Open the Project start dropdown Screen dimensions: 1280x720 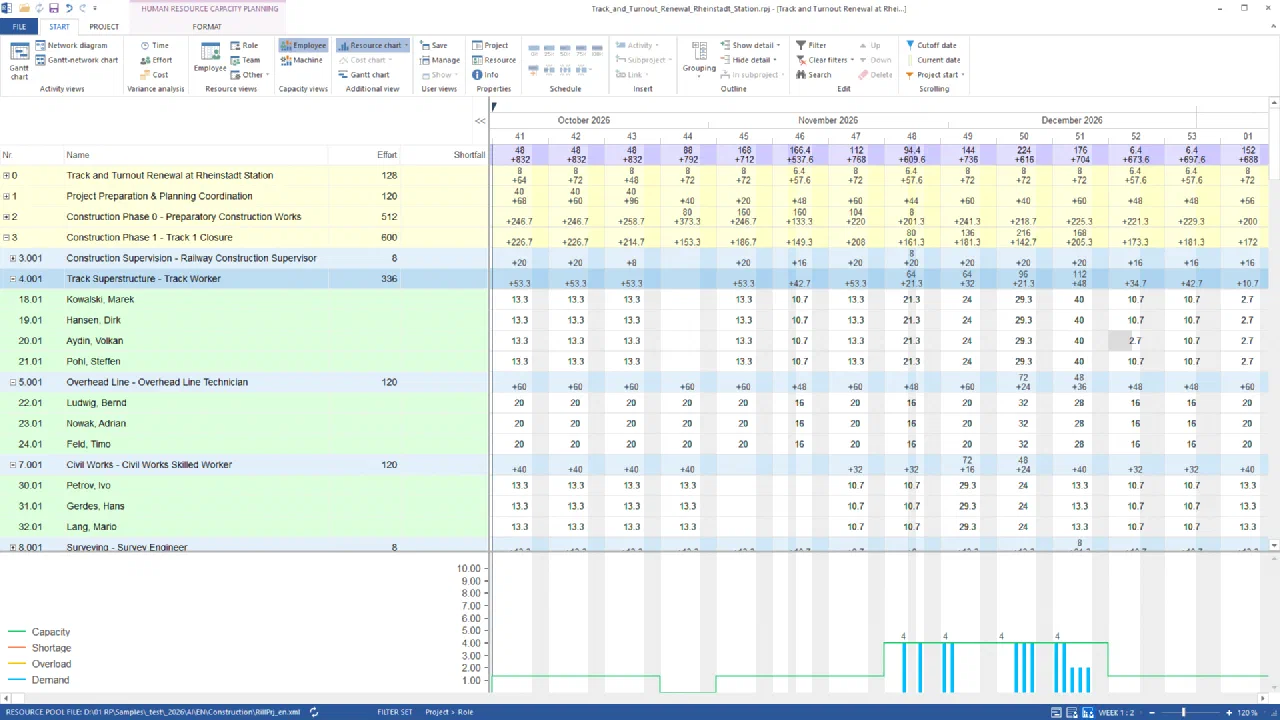coord(934,75)
